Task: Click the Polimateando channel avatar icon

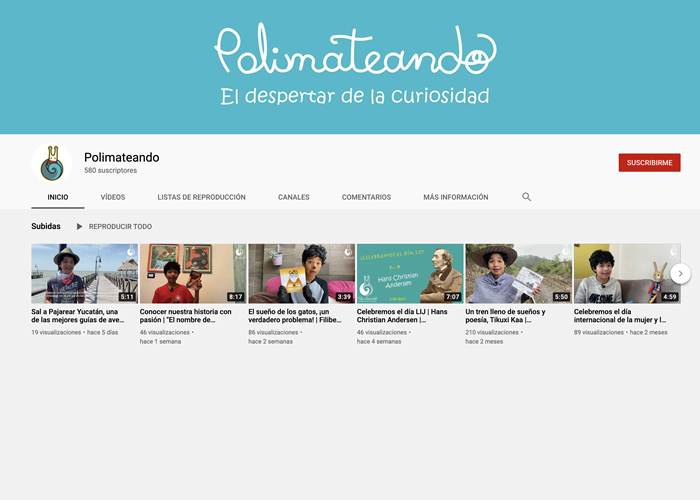Action: 51,163
